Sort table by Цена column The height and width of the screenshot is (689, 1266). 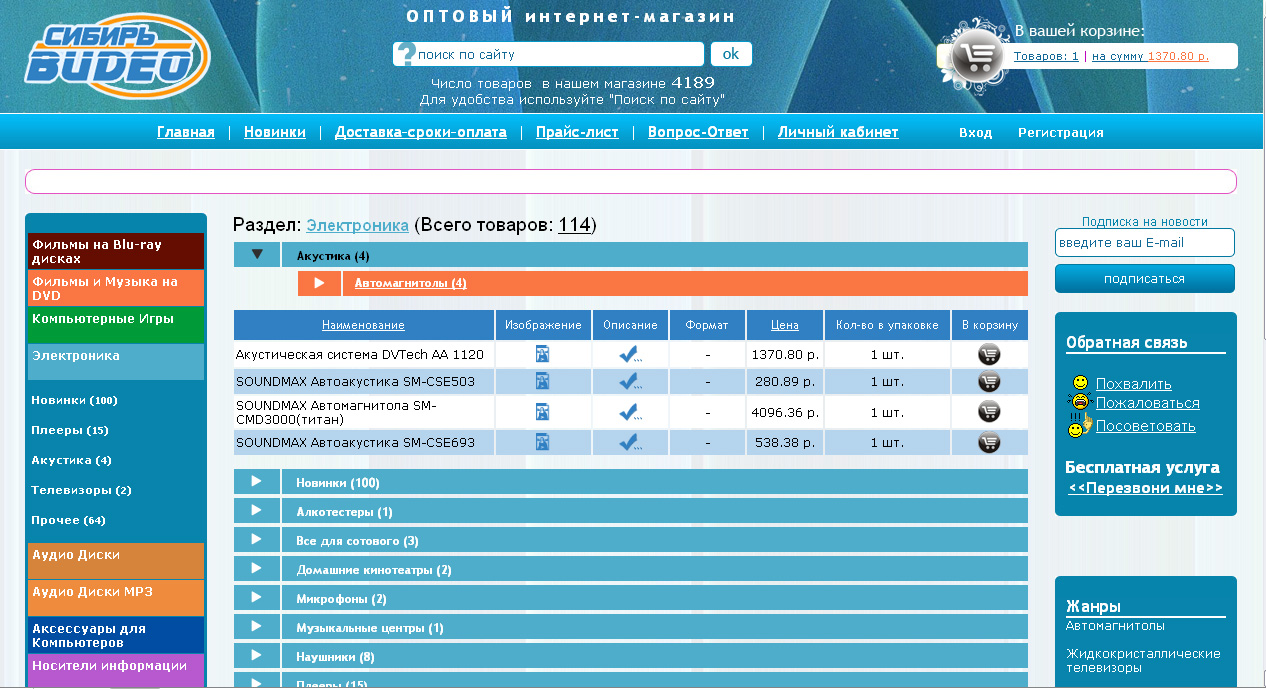tap(785, 325)
